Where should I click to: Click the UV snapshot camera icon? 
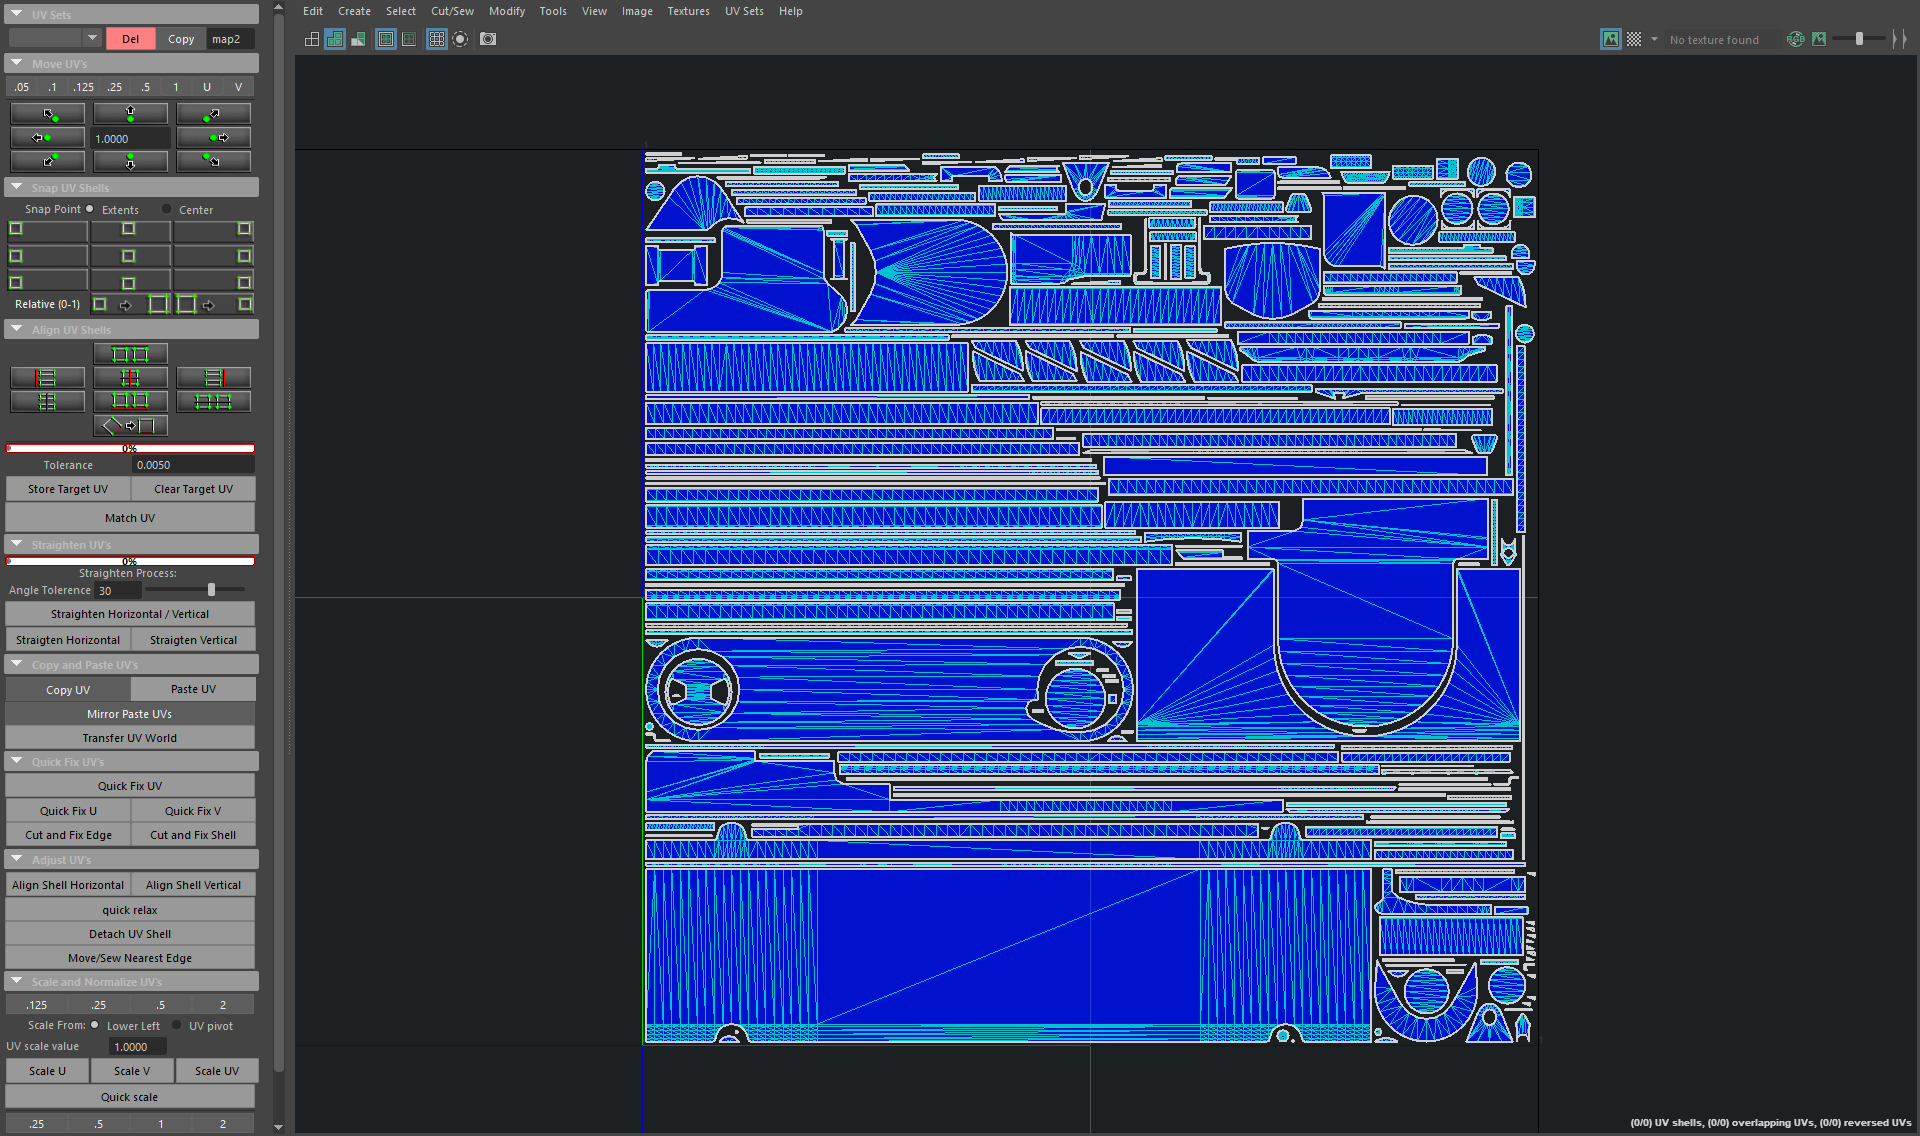click(488, 39)
